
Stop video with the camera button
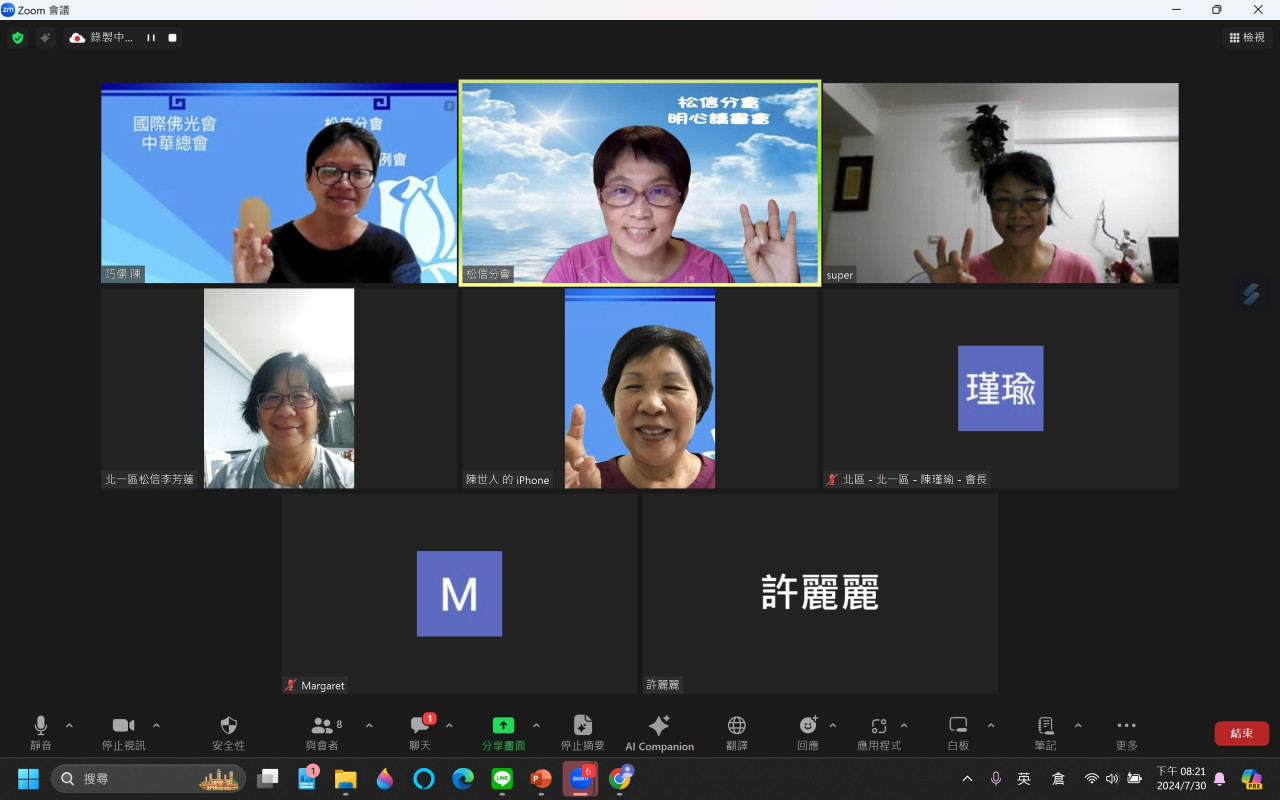point(124,733)
